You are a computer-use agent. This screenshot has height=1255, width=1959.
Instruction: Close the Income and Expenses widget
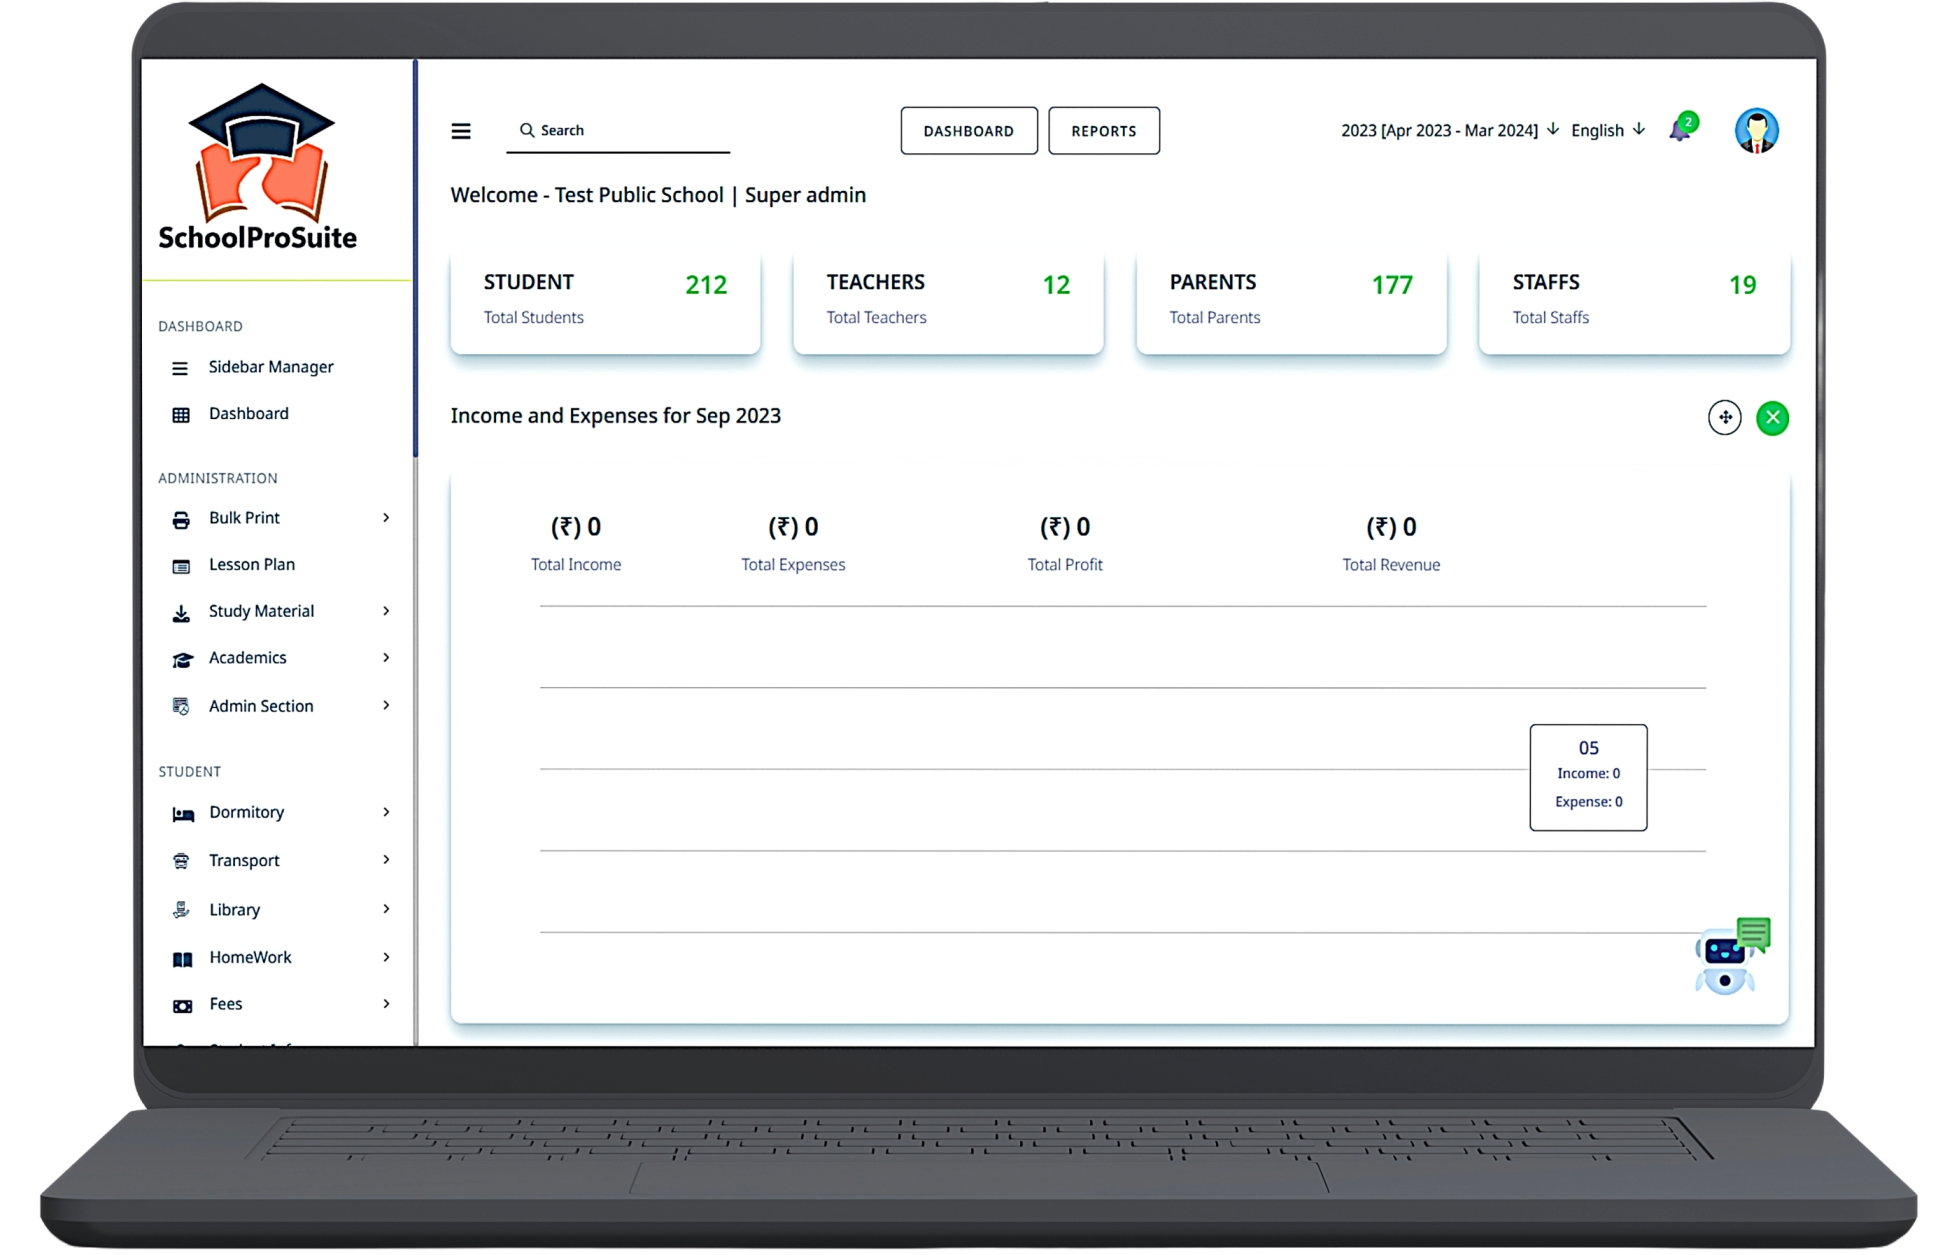tap(1772, 418)
